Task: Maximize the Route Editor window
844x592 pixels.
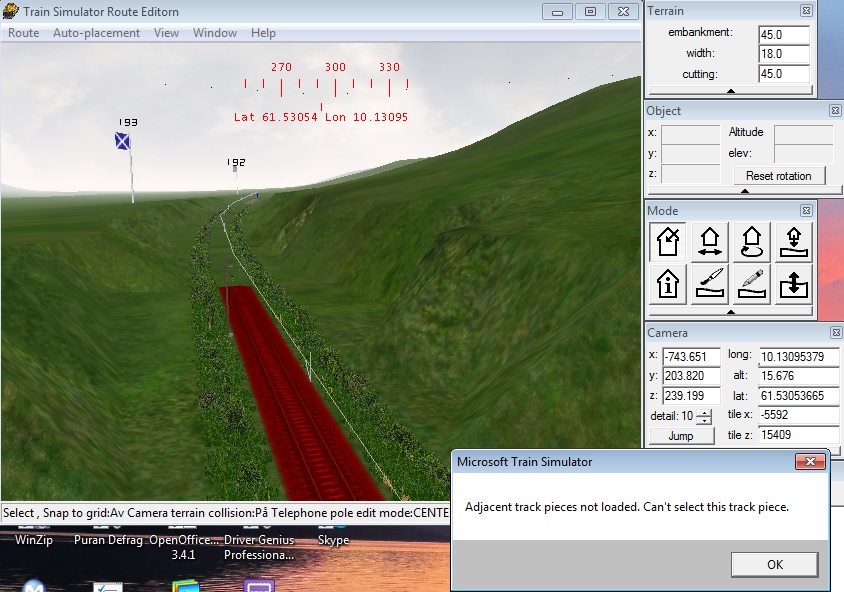Action: [x=590, y=11]
